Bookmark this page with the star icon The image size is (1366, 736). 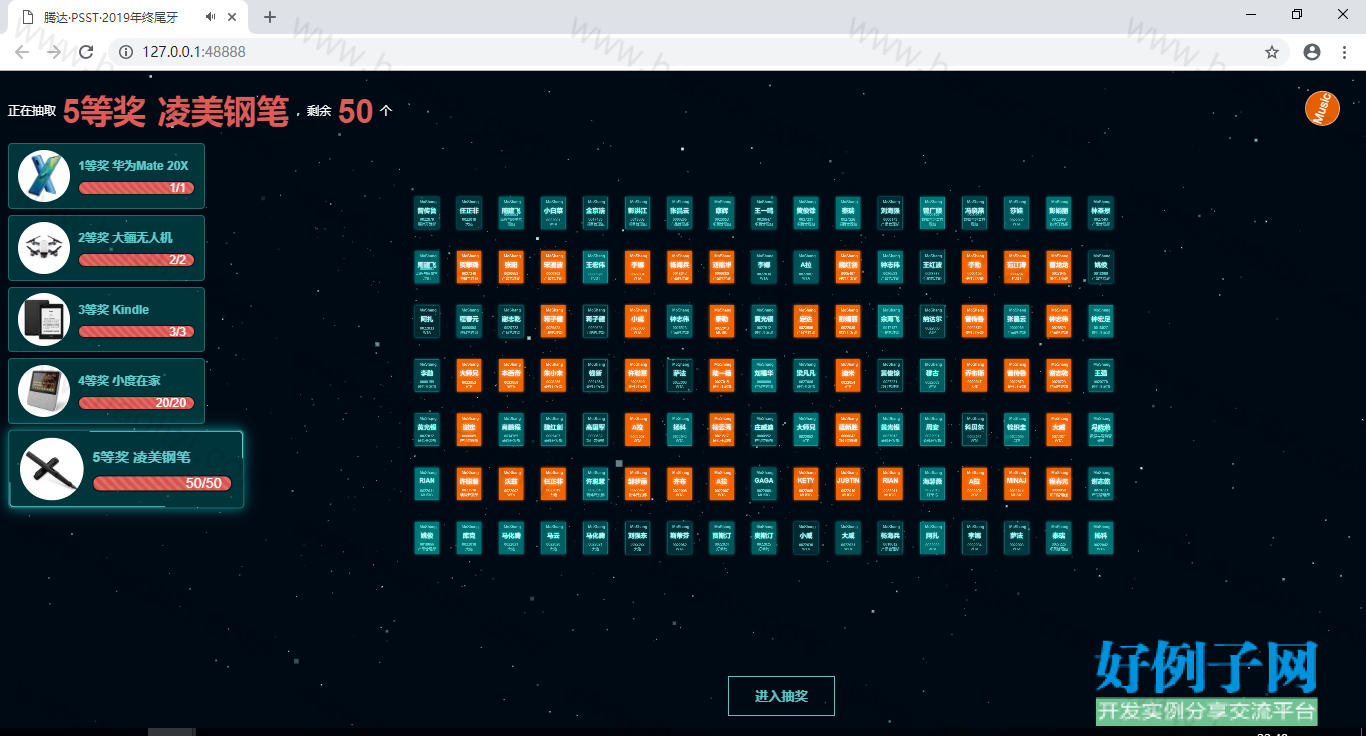tap(1272, 52)
